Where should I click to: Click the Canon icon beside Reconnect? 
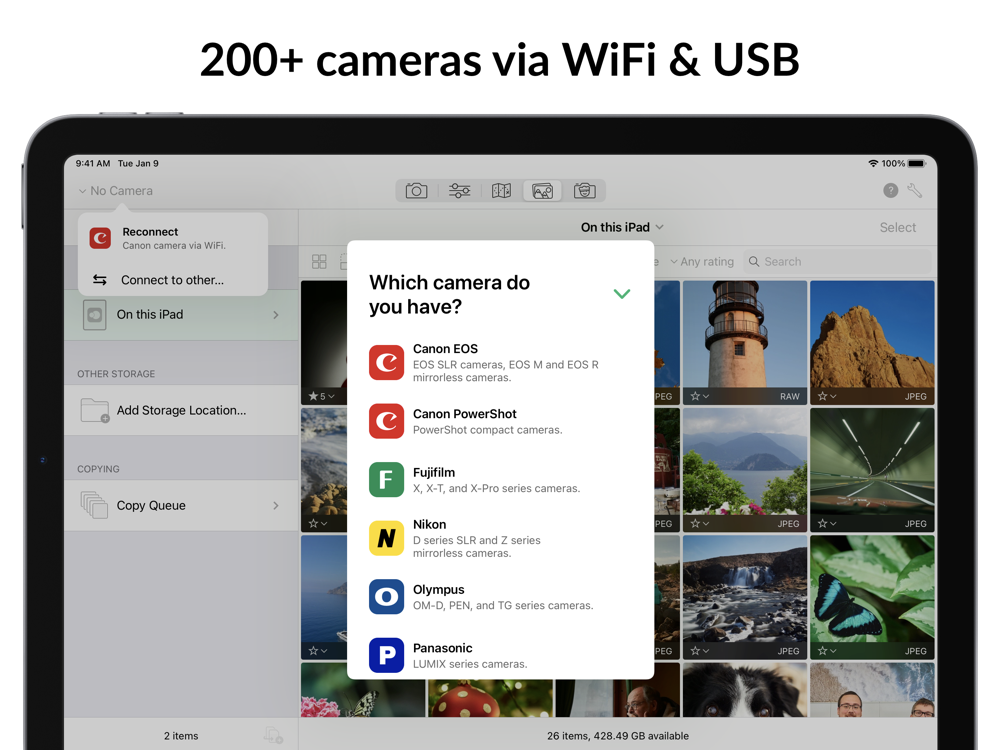click(x=100, y=238)
